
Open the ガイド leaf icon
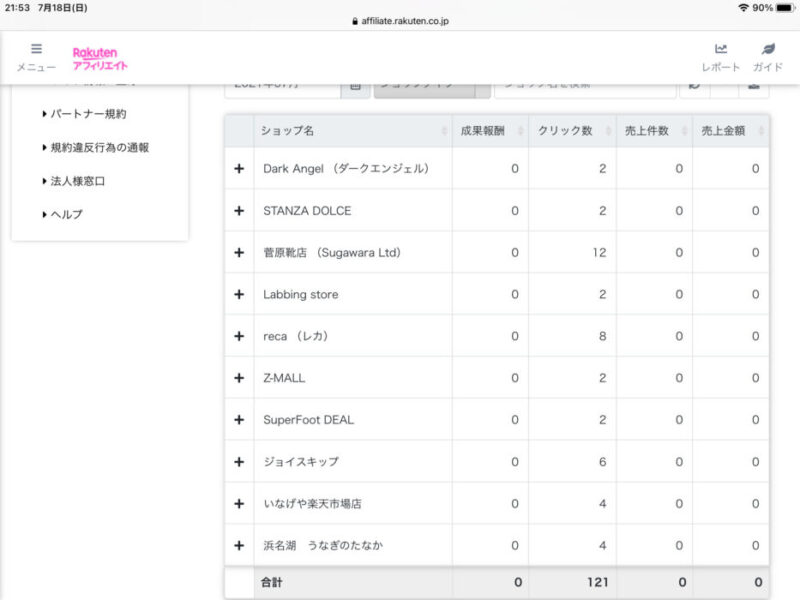(768, 49)
